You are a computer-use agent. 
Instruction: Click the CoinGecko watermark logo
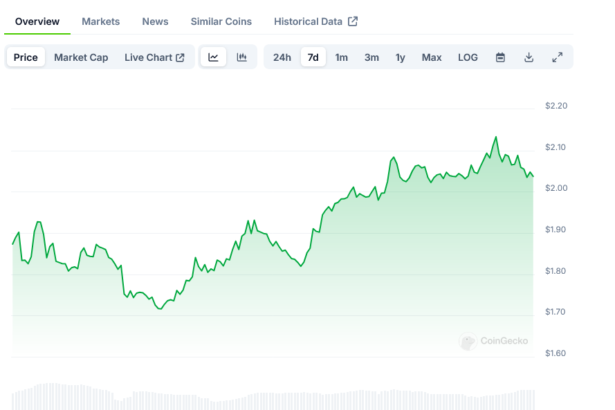point(493,342)
